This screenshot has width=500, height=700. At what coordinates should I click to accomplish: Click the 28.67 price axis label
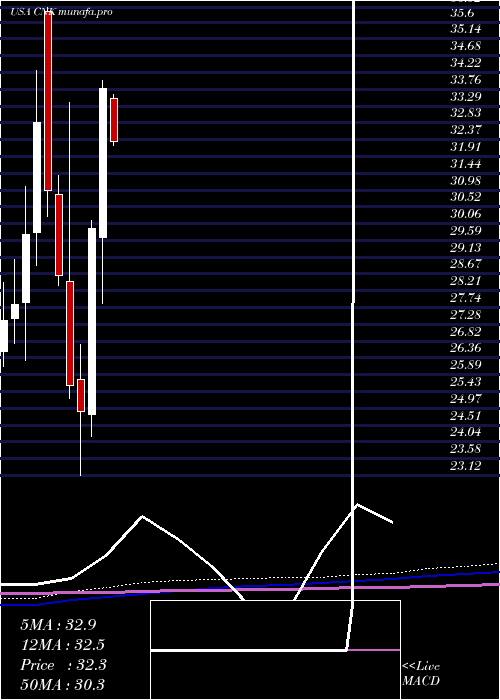click(x=466, y=264)
